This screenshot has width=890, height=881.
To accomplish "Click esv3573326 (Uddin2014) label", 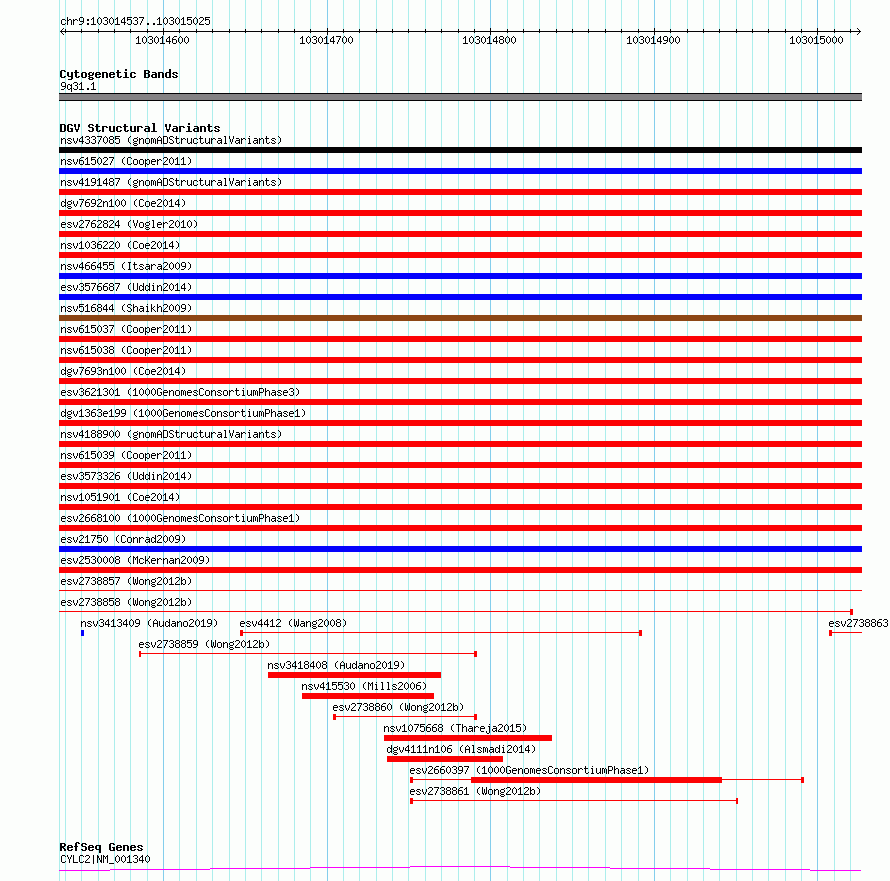I will tap(126, 476).
